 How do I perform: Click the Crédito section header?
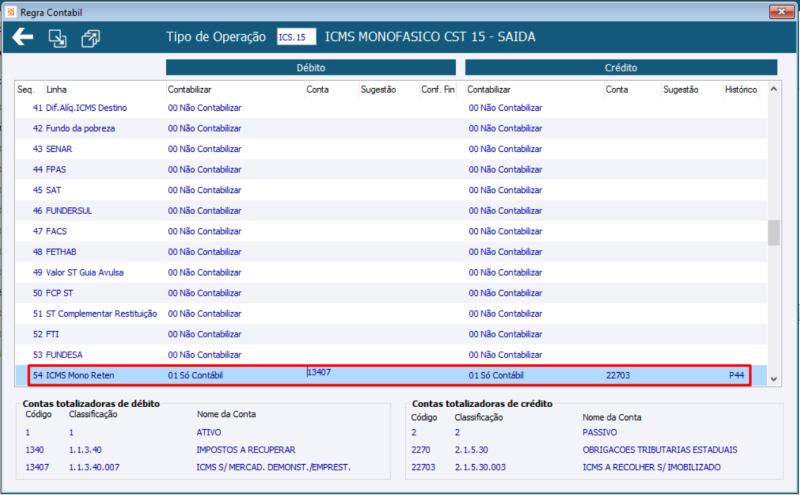tap(621, 67)
